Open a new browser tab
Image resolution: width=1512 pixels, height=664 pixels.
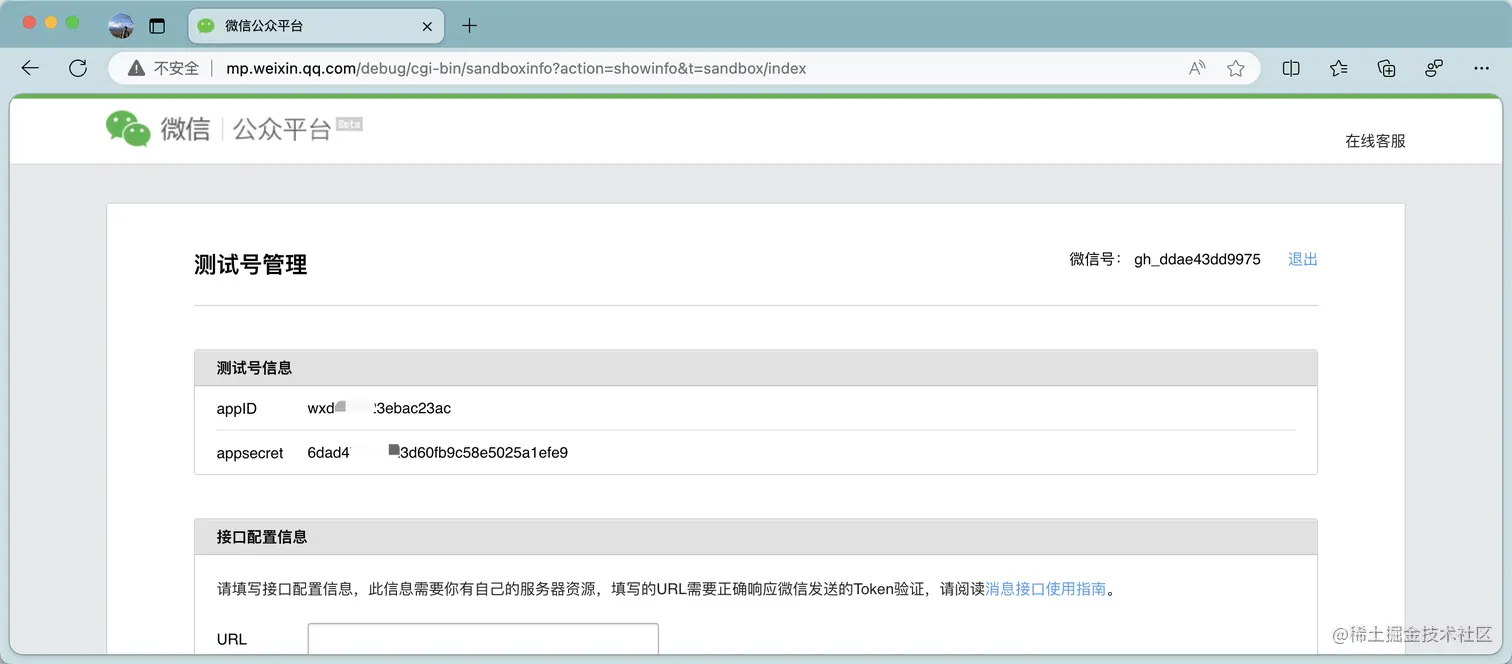tap(469, 25)
